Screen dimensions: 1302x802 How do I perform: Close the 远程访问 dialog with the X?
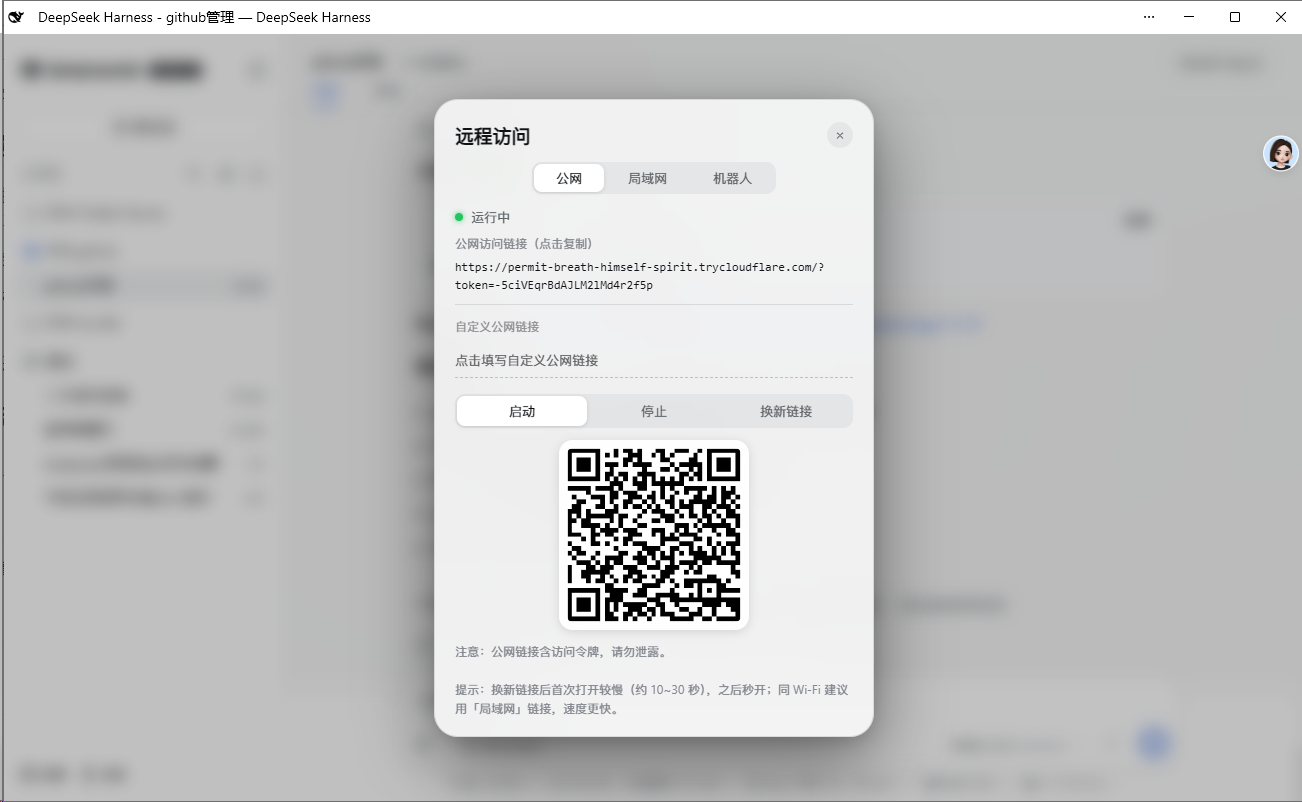pyautogui.click(x=840, y=136)
